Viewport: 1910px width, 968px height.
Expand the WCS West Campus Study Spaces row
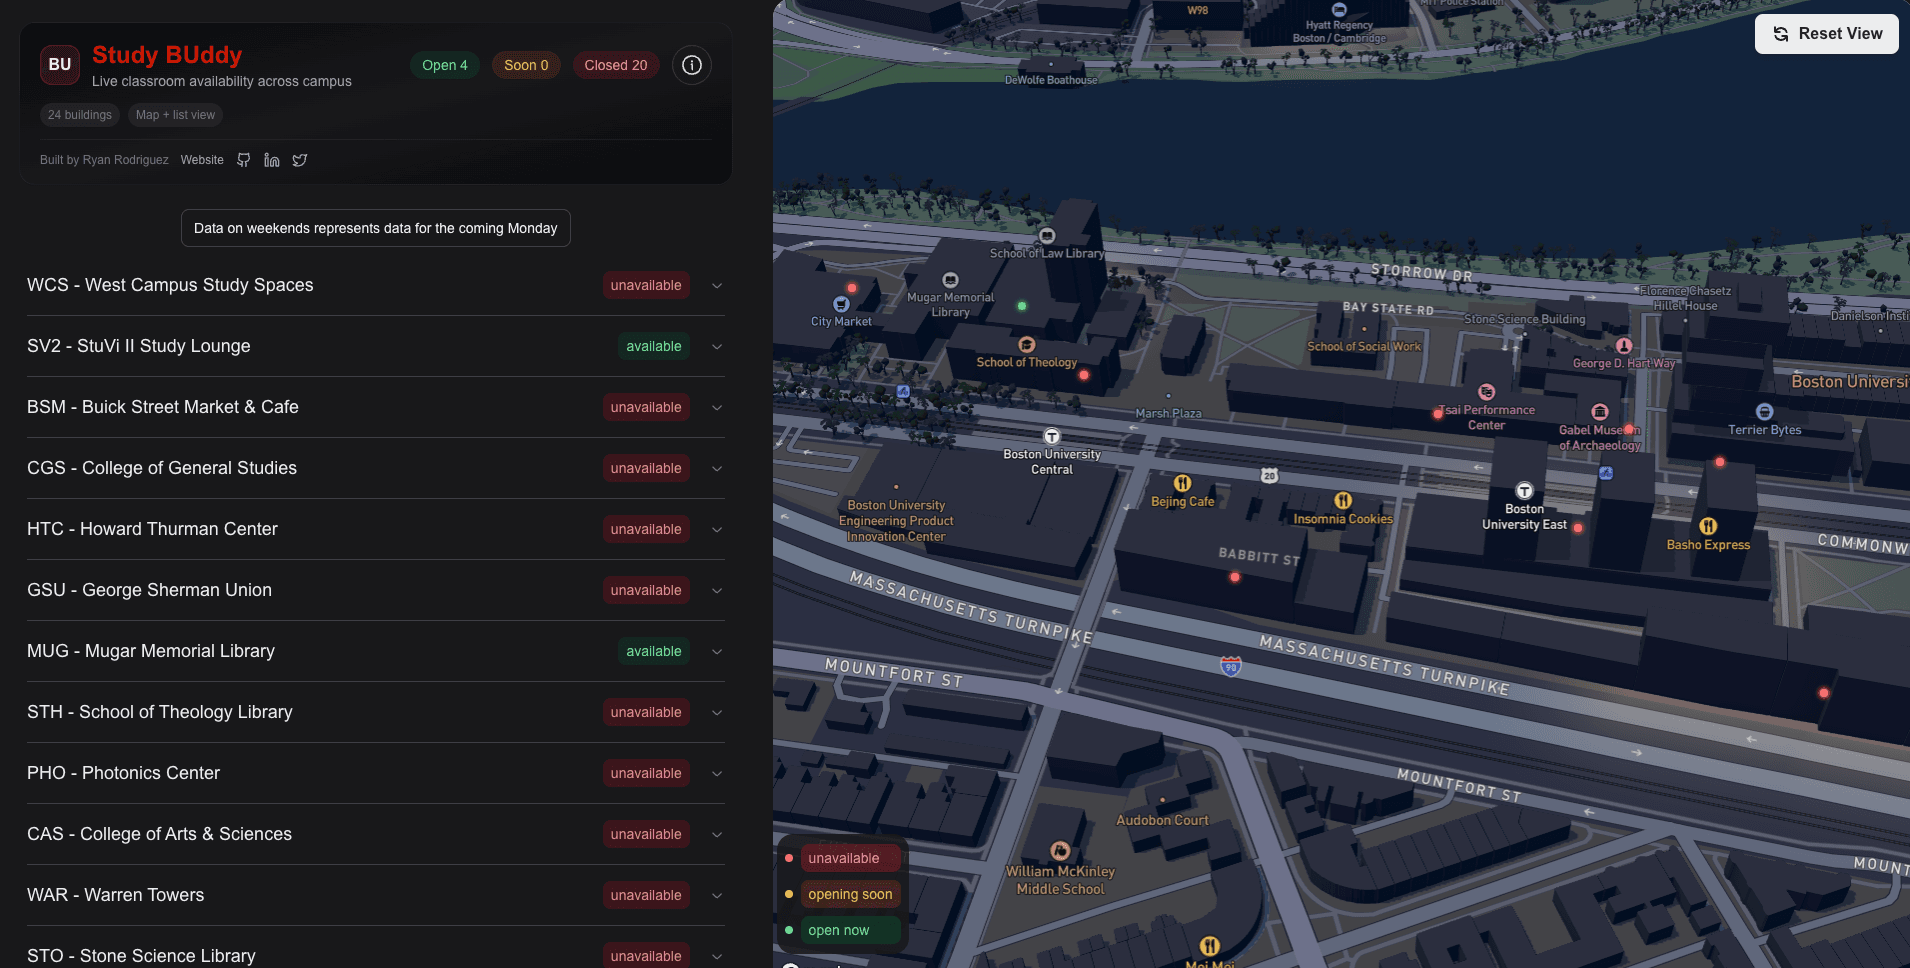click(x=717, y=286)
